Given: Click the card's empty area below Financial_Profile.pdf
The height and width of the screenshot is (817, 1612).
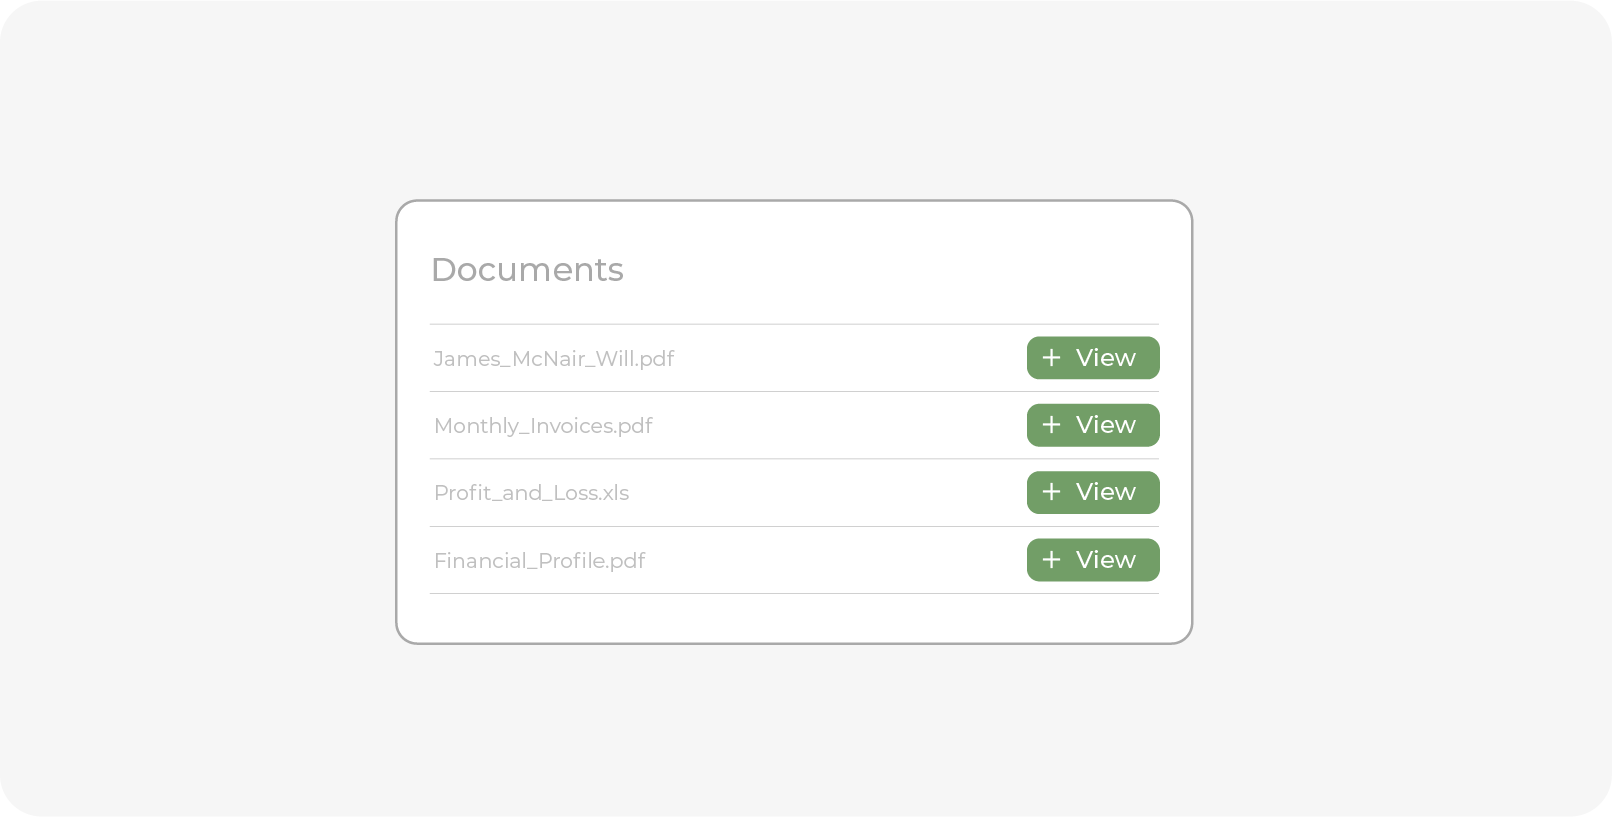Looking at the screenshot, I should click(794, 618).
